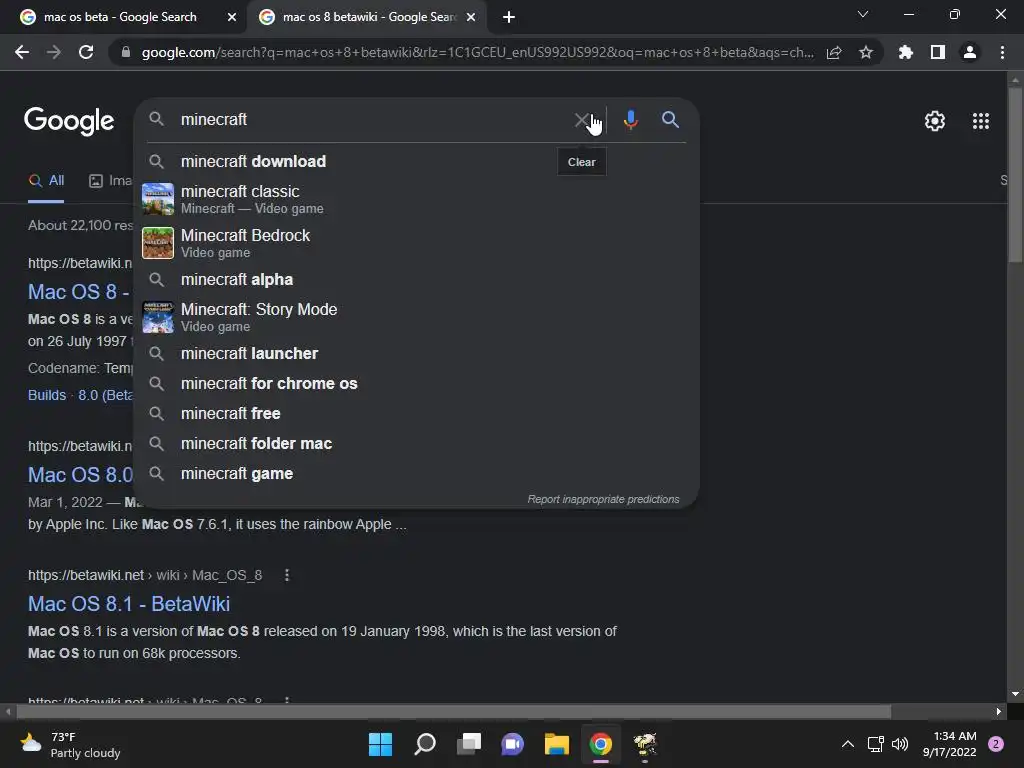The height and width of the screenshot is (768, 1024).
Task: Share this page from the address bar
Action: click(834, 52)
